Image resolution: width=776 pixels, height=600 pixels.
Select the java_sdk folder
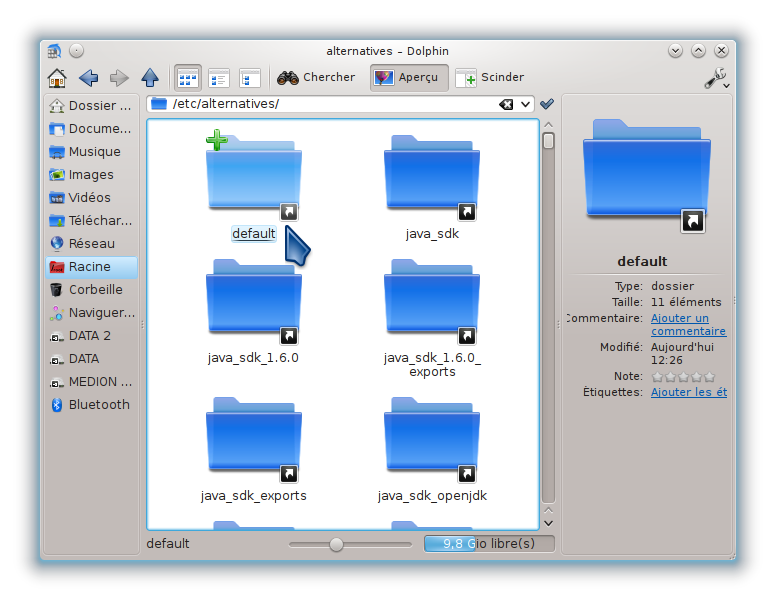[x=432, y=177]
